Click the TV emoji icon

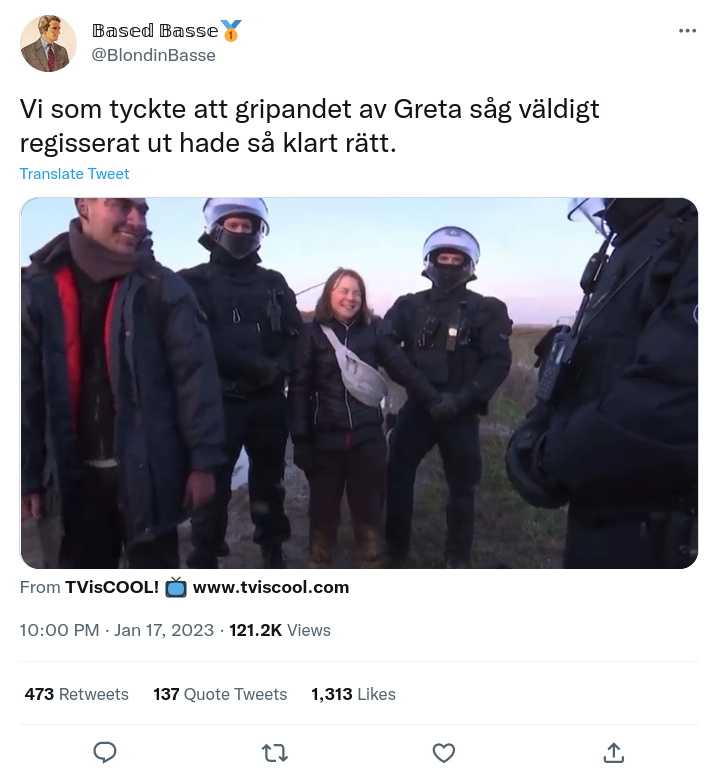176,587
